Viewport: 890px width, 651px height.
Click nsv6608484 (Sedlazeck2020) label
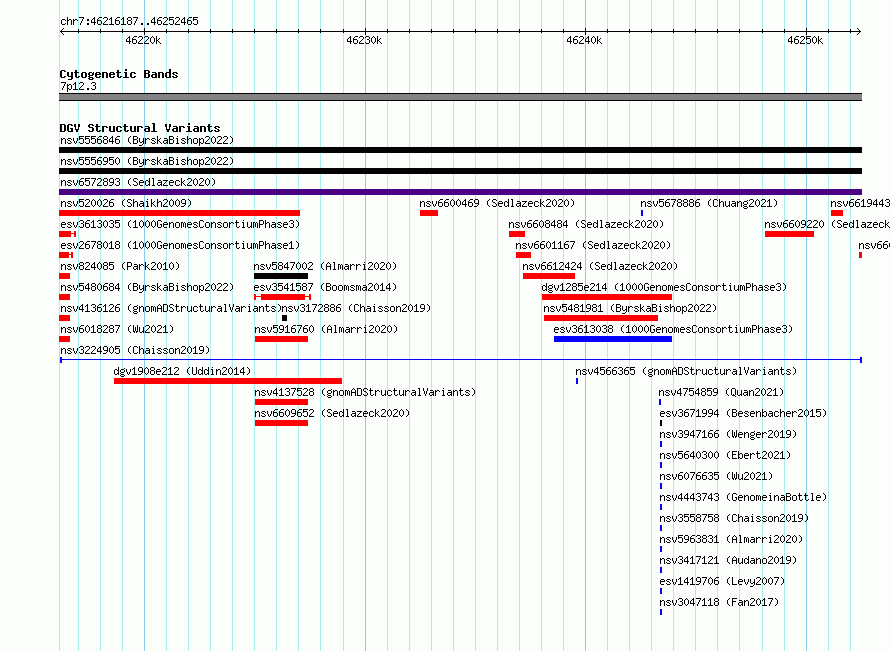(x=586, y=224)
